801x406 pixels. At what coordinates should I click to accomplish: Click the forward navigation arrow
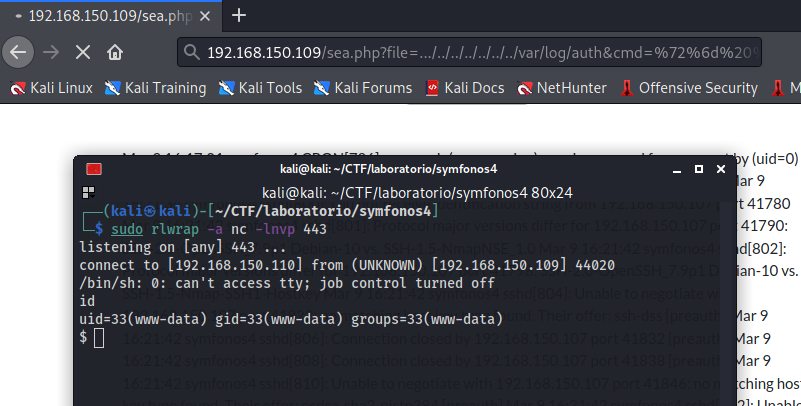(x=50, y=52)
